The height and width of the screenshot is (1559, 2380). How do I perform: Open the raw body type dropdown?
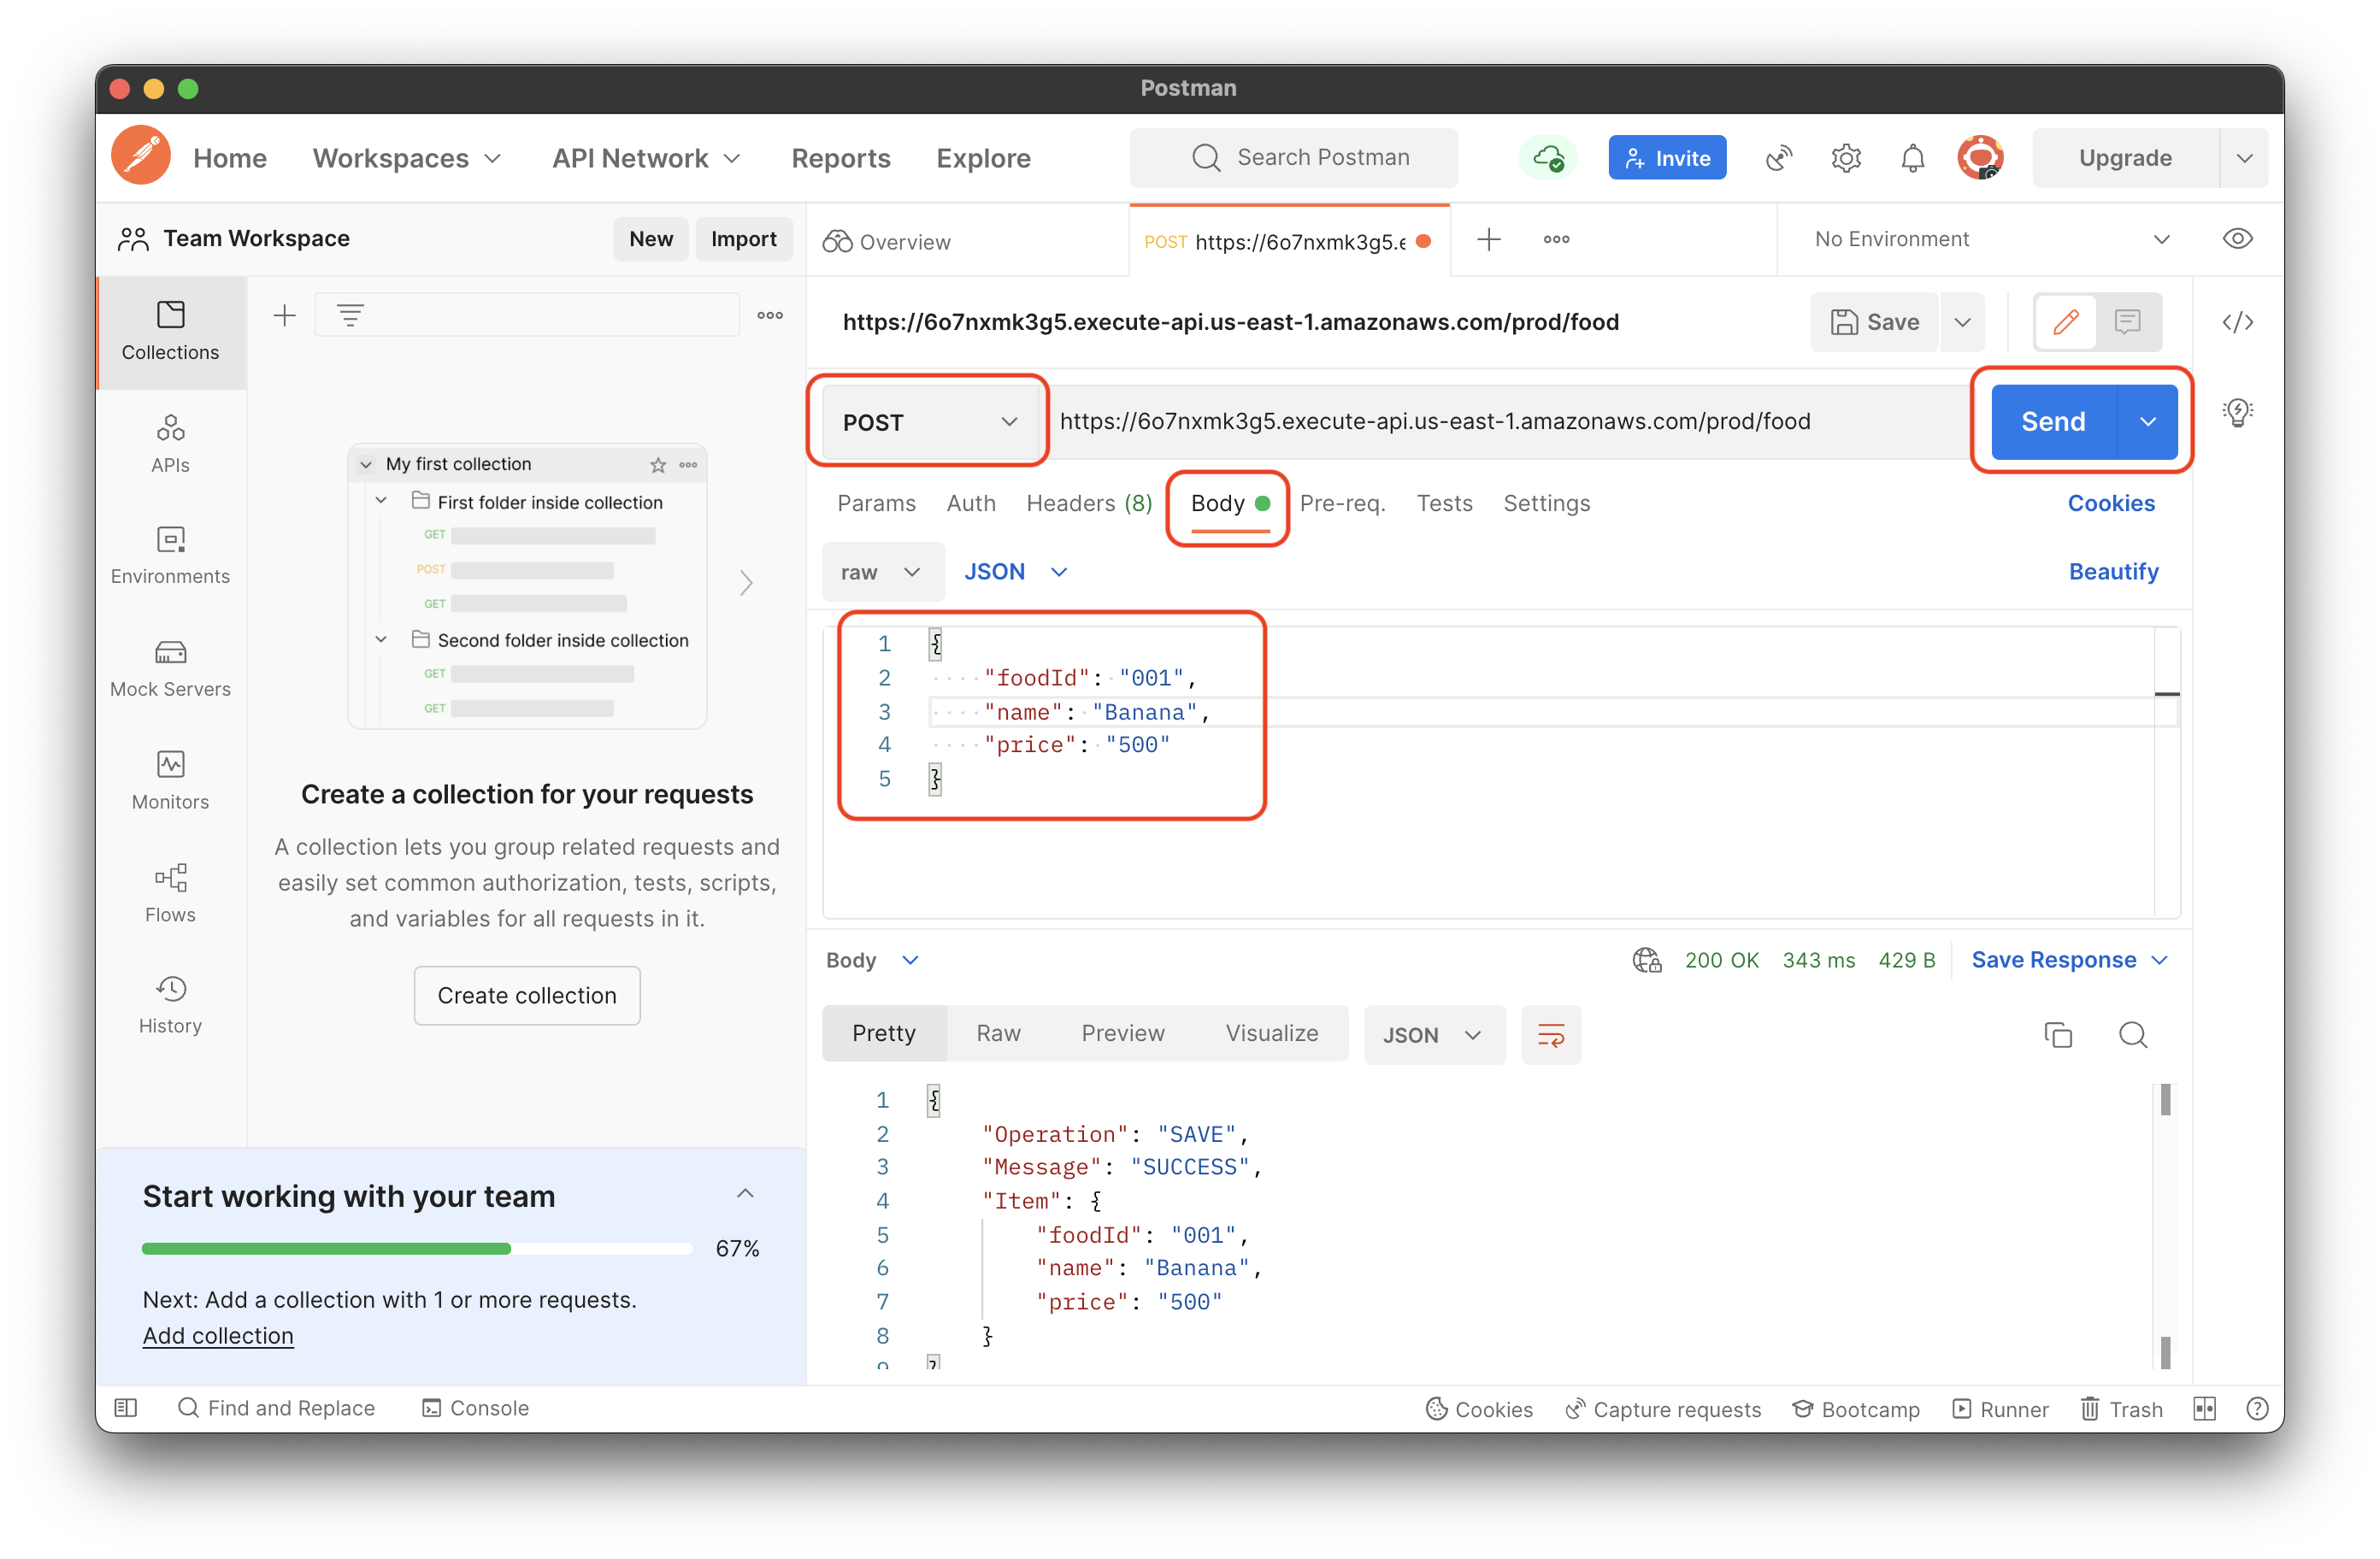[881, 572]
